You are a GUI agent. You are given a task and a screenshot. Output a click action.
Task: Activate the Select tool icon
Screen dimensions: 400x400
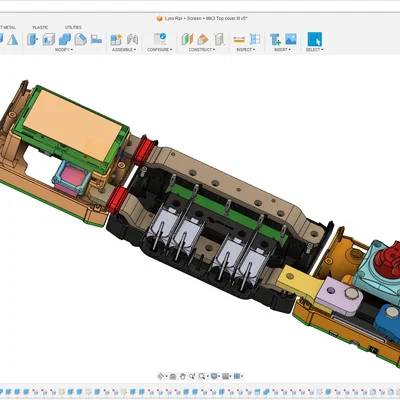pyautogui.click(x=315, y=39)
